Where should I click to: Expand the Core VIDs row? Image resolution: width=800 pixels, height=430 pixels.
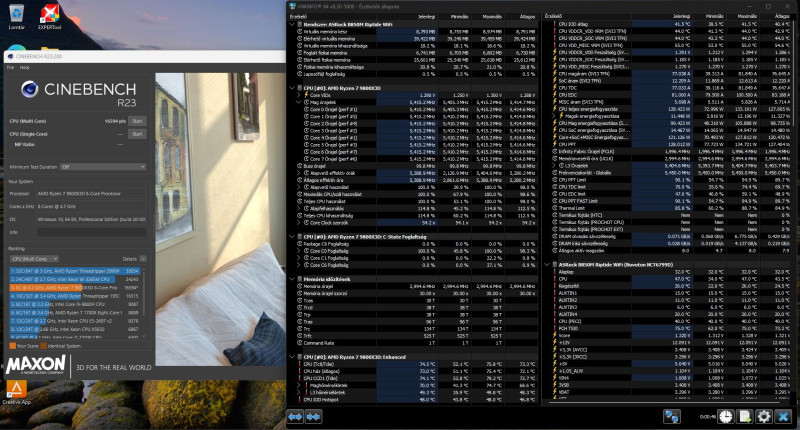click(299, 95)
